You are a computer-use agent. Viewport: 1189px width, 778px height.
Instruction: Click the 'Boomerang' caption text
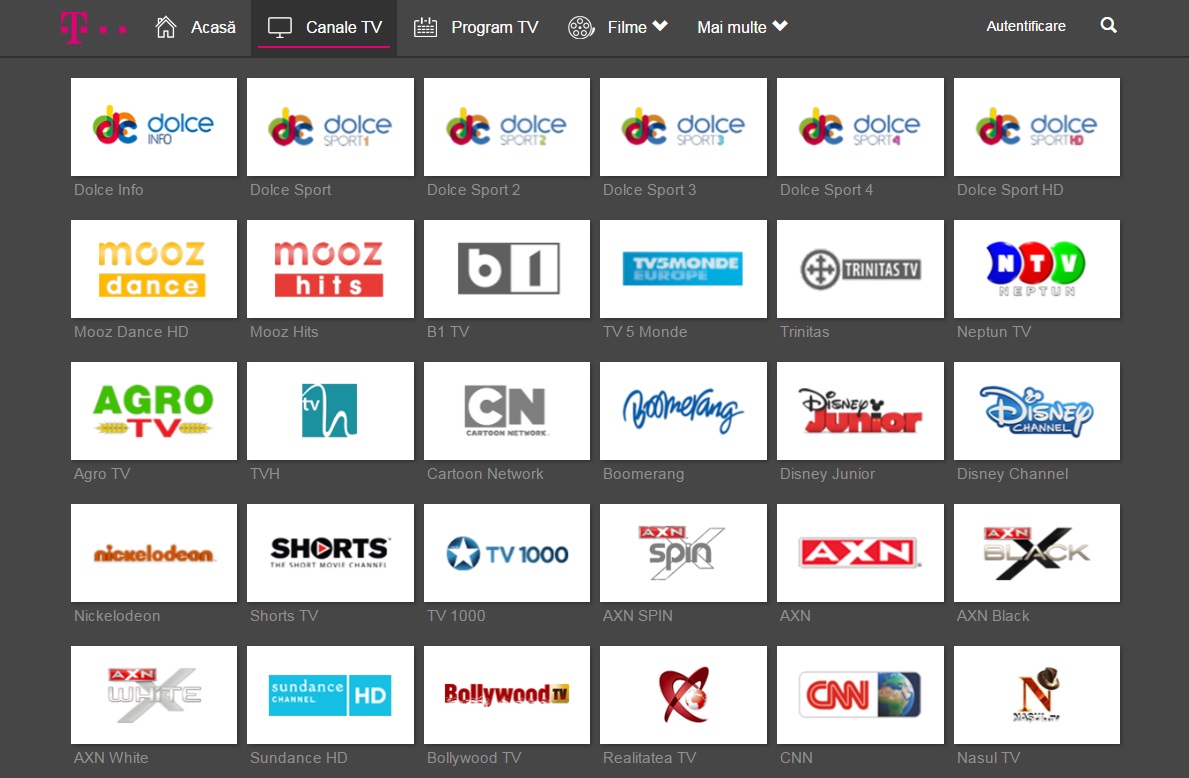tap(643, 474)
